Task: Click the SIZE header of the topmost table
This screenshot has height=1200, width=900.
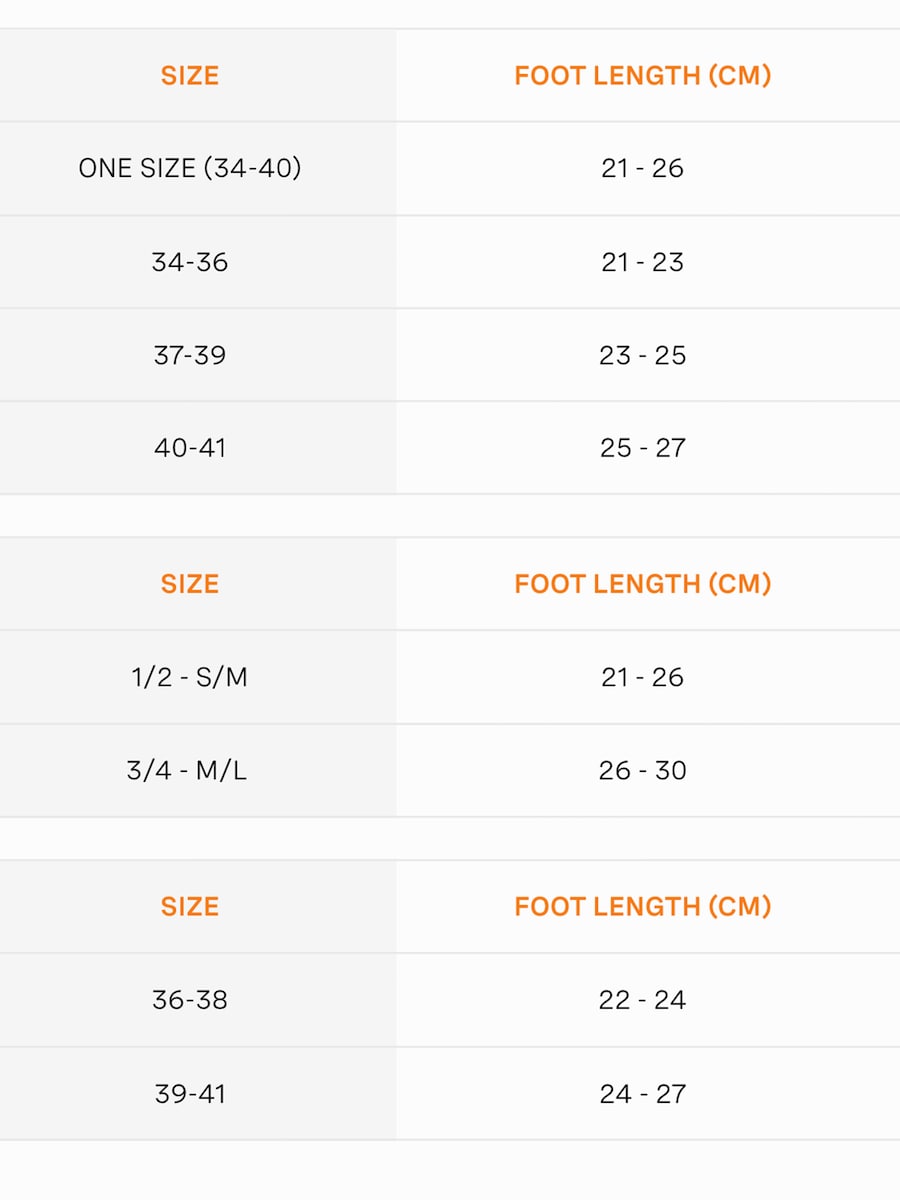Action: [x=190, y=76]
